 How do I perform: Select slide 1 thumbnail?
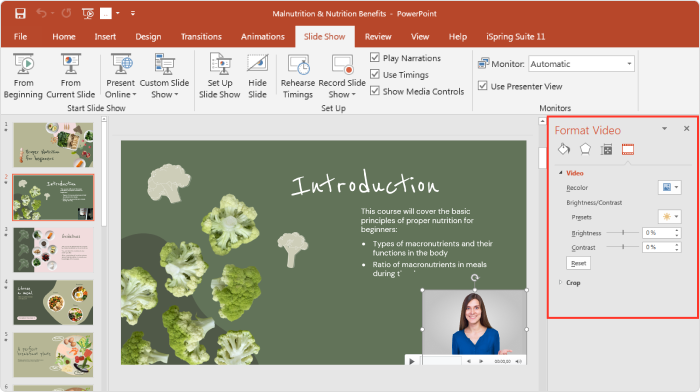pos(53,145)
